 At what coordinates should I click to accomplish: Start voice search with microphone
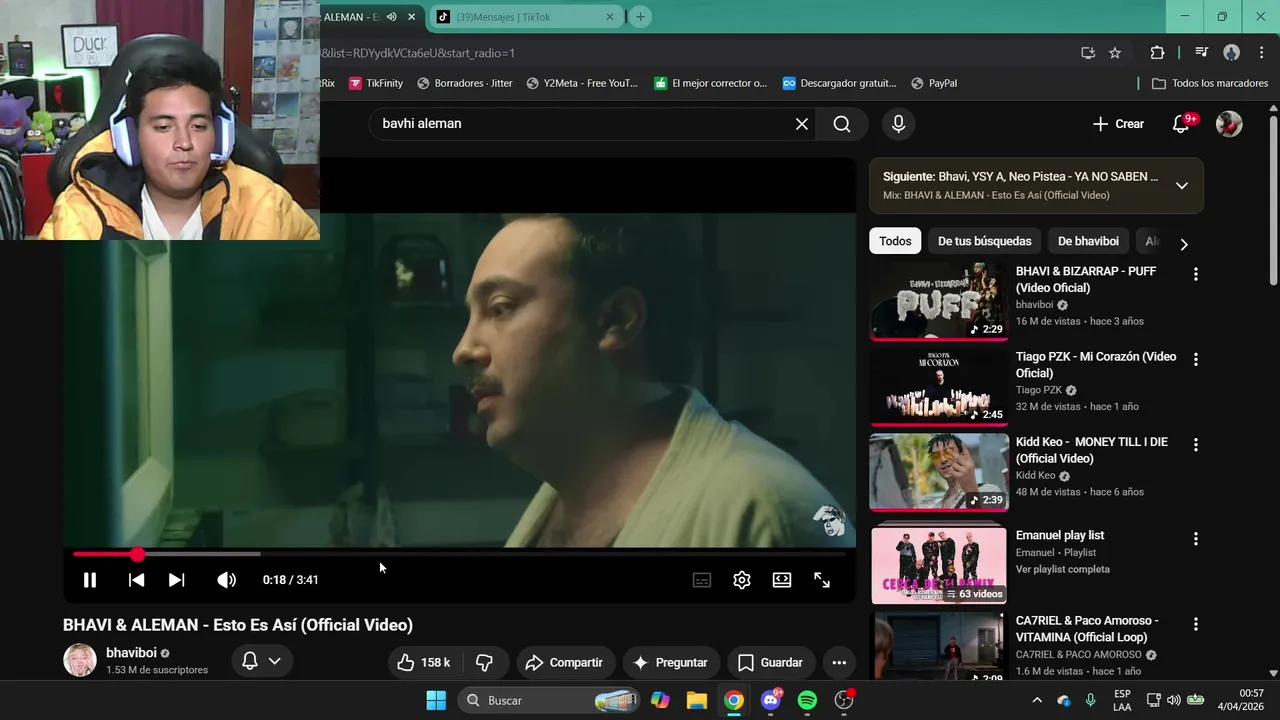(898, 124)
